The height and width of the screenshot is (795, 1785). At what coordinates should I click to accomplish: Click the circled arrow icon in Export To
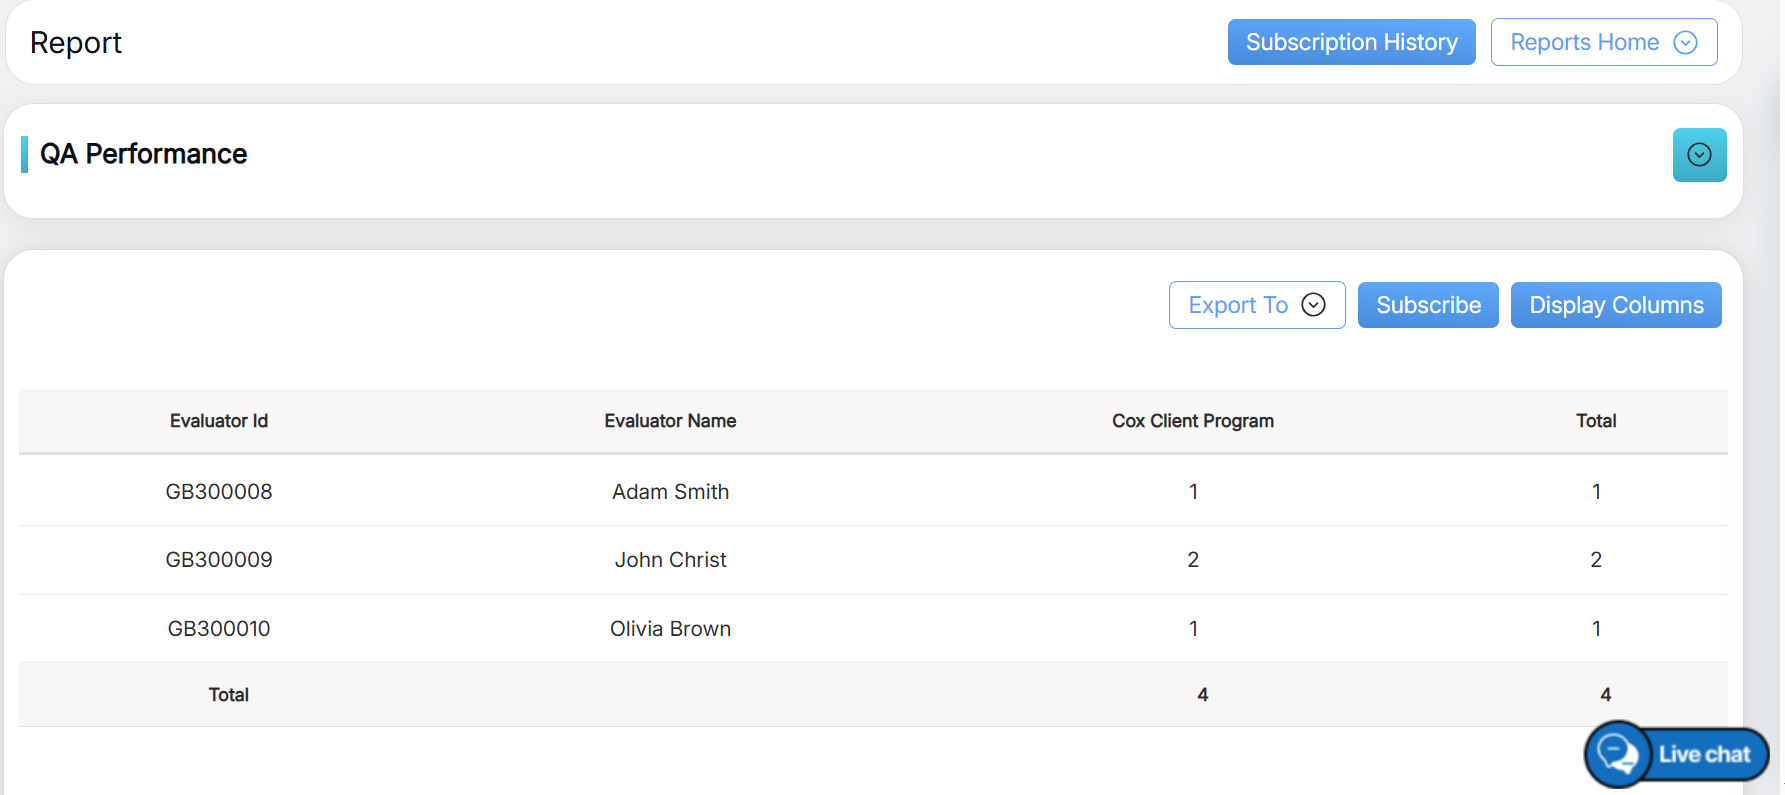1313,305
